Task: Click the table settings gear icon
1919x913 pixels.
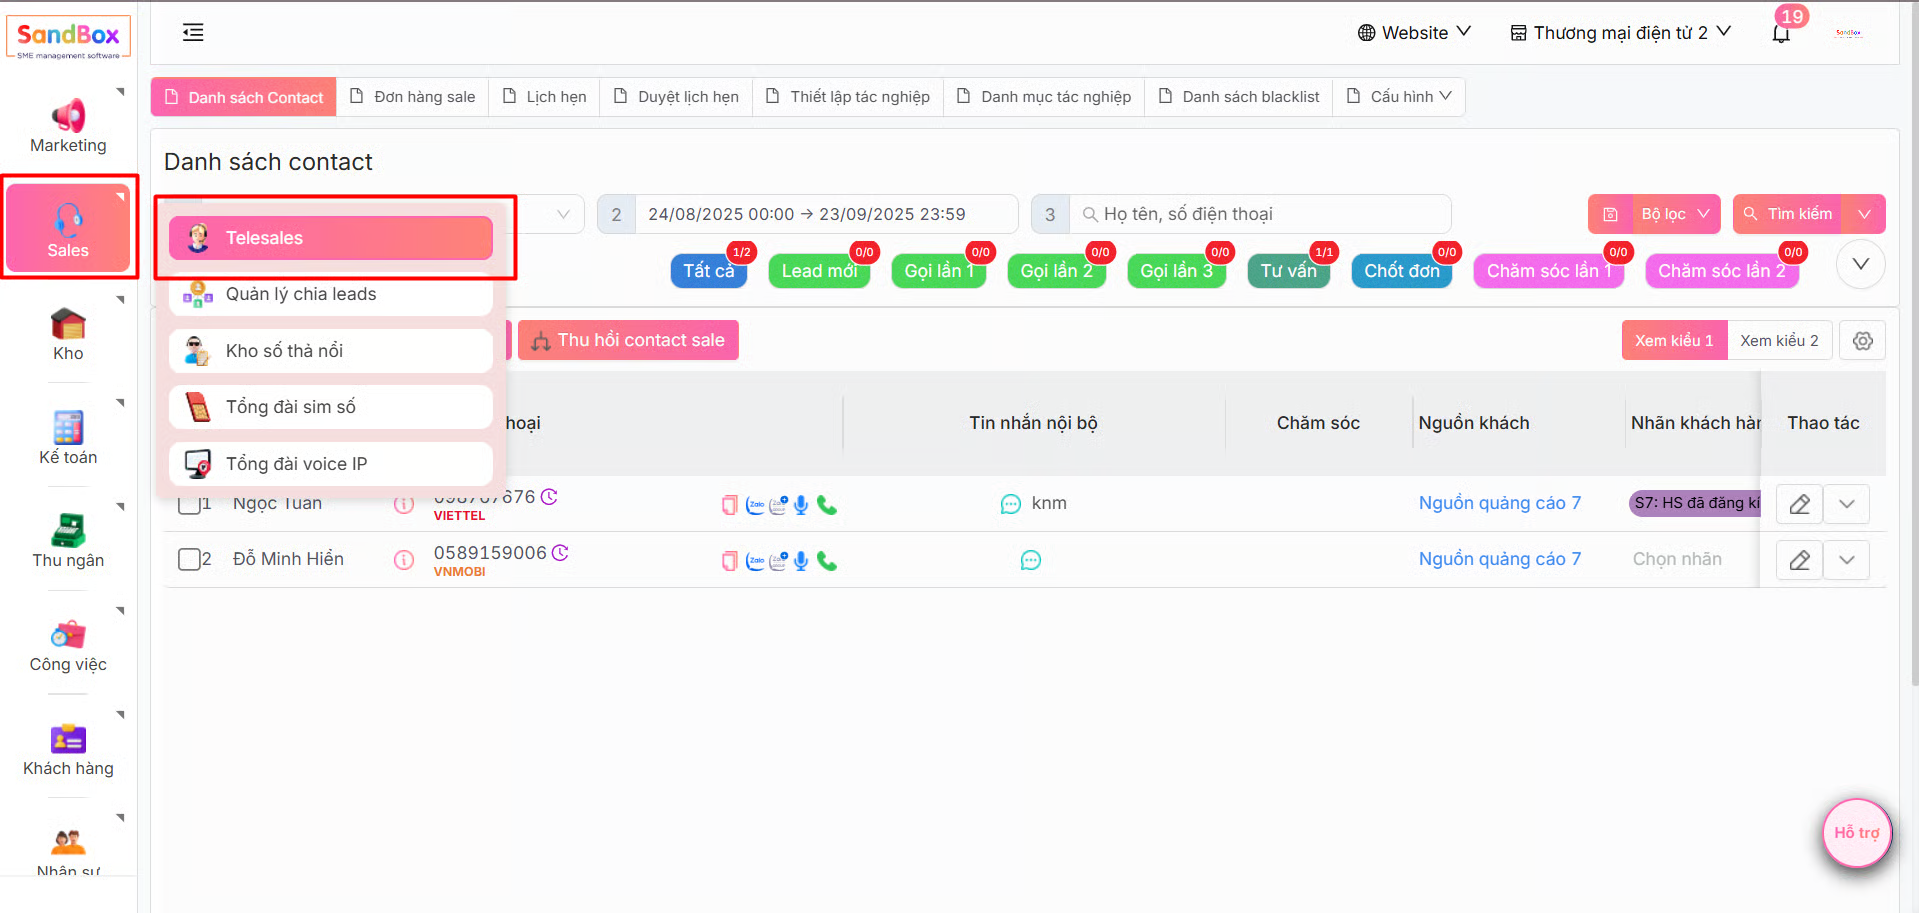Action: [1862, 341]
